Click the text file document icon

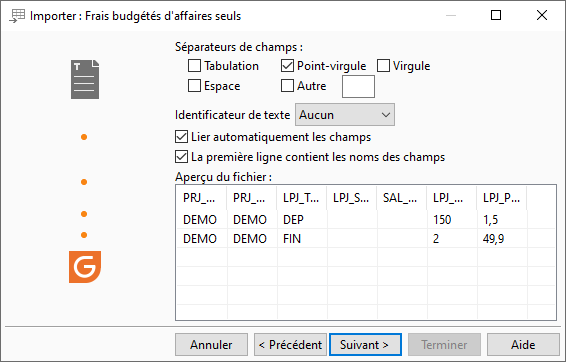point(85,79)
